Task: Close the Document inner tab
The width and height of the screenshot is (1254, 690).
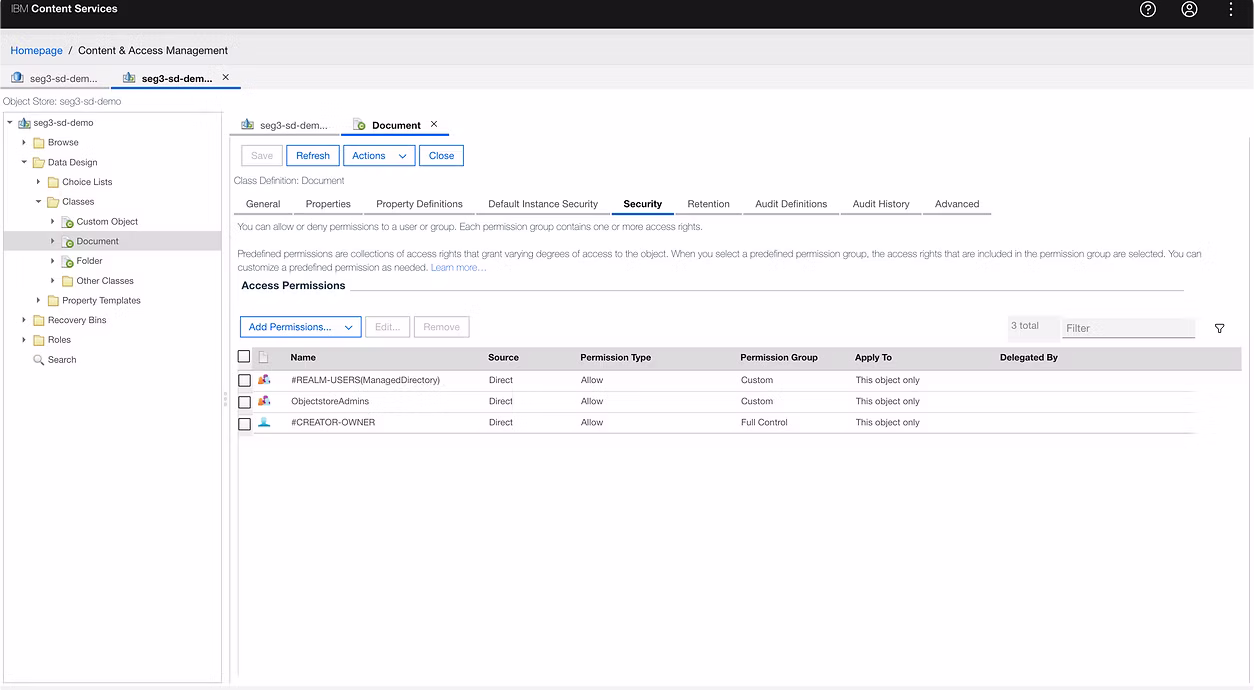Action: pos(434,124)
